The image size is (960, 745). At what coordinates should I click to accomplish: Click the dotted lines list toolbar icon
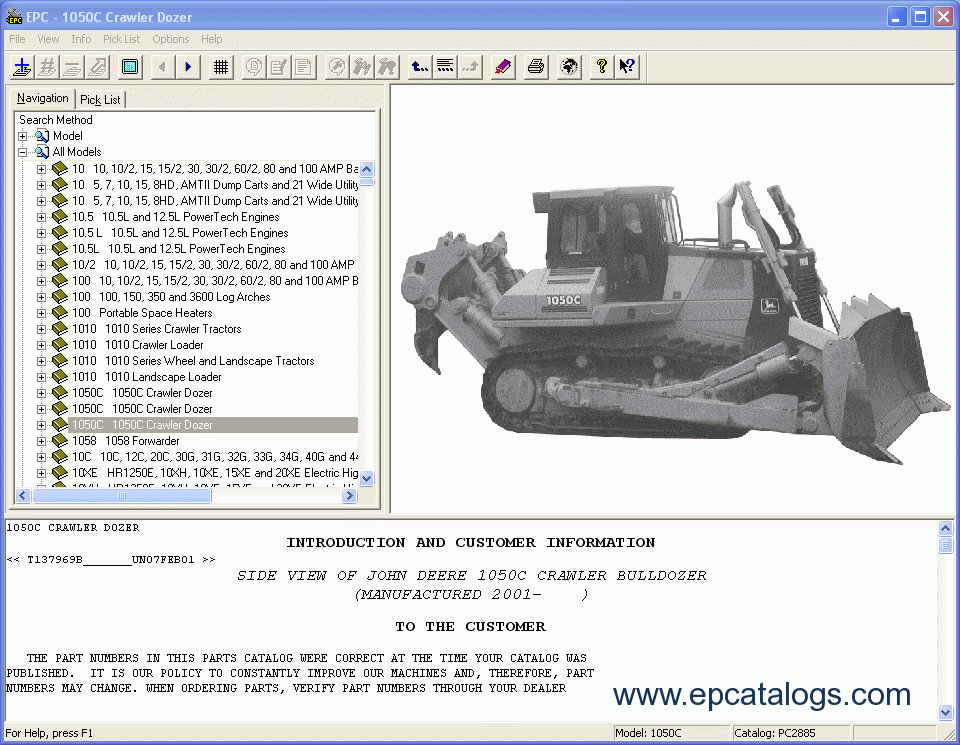click(445, 67)
